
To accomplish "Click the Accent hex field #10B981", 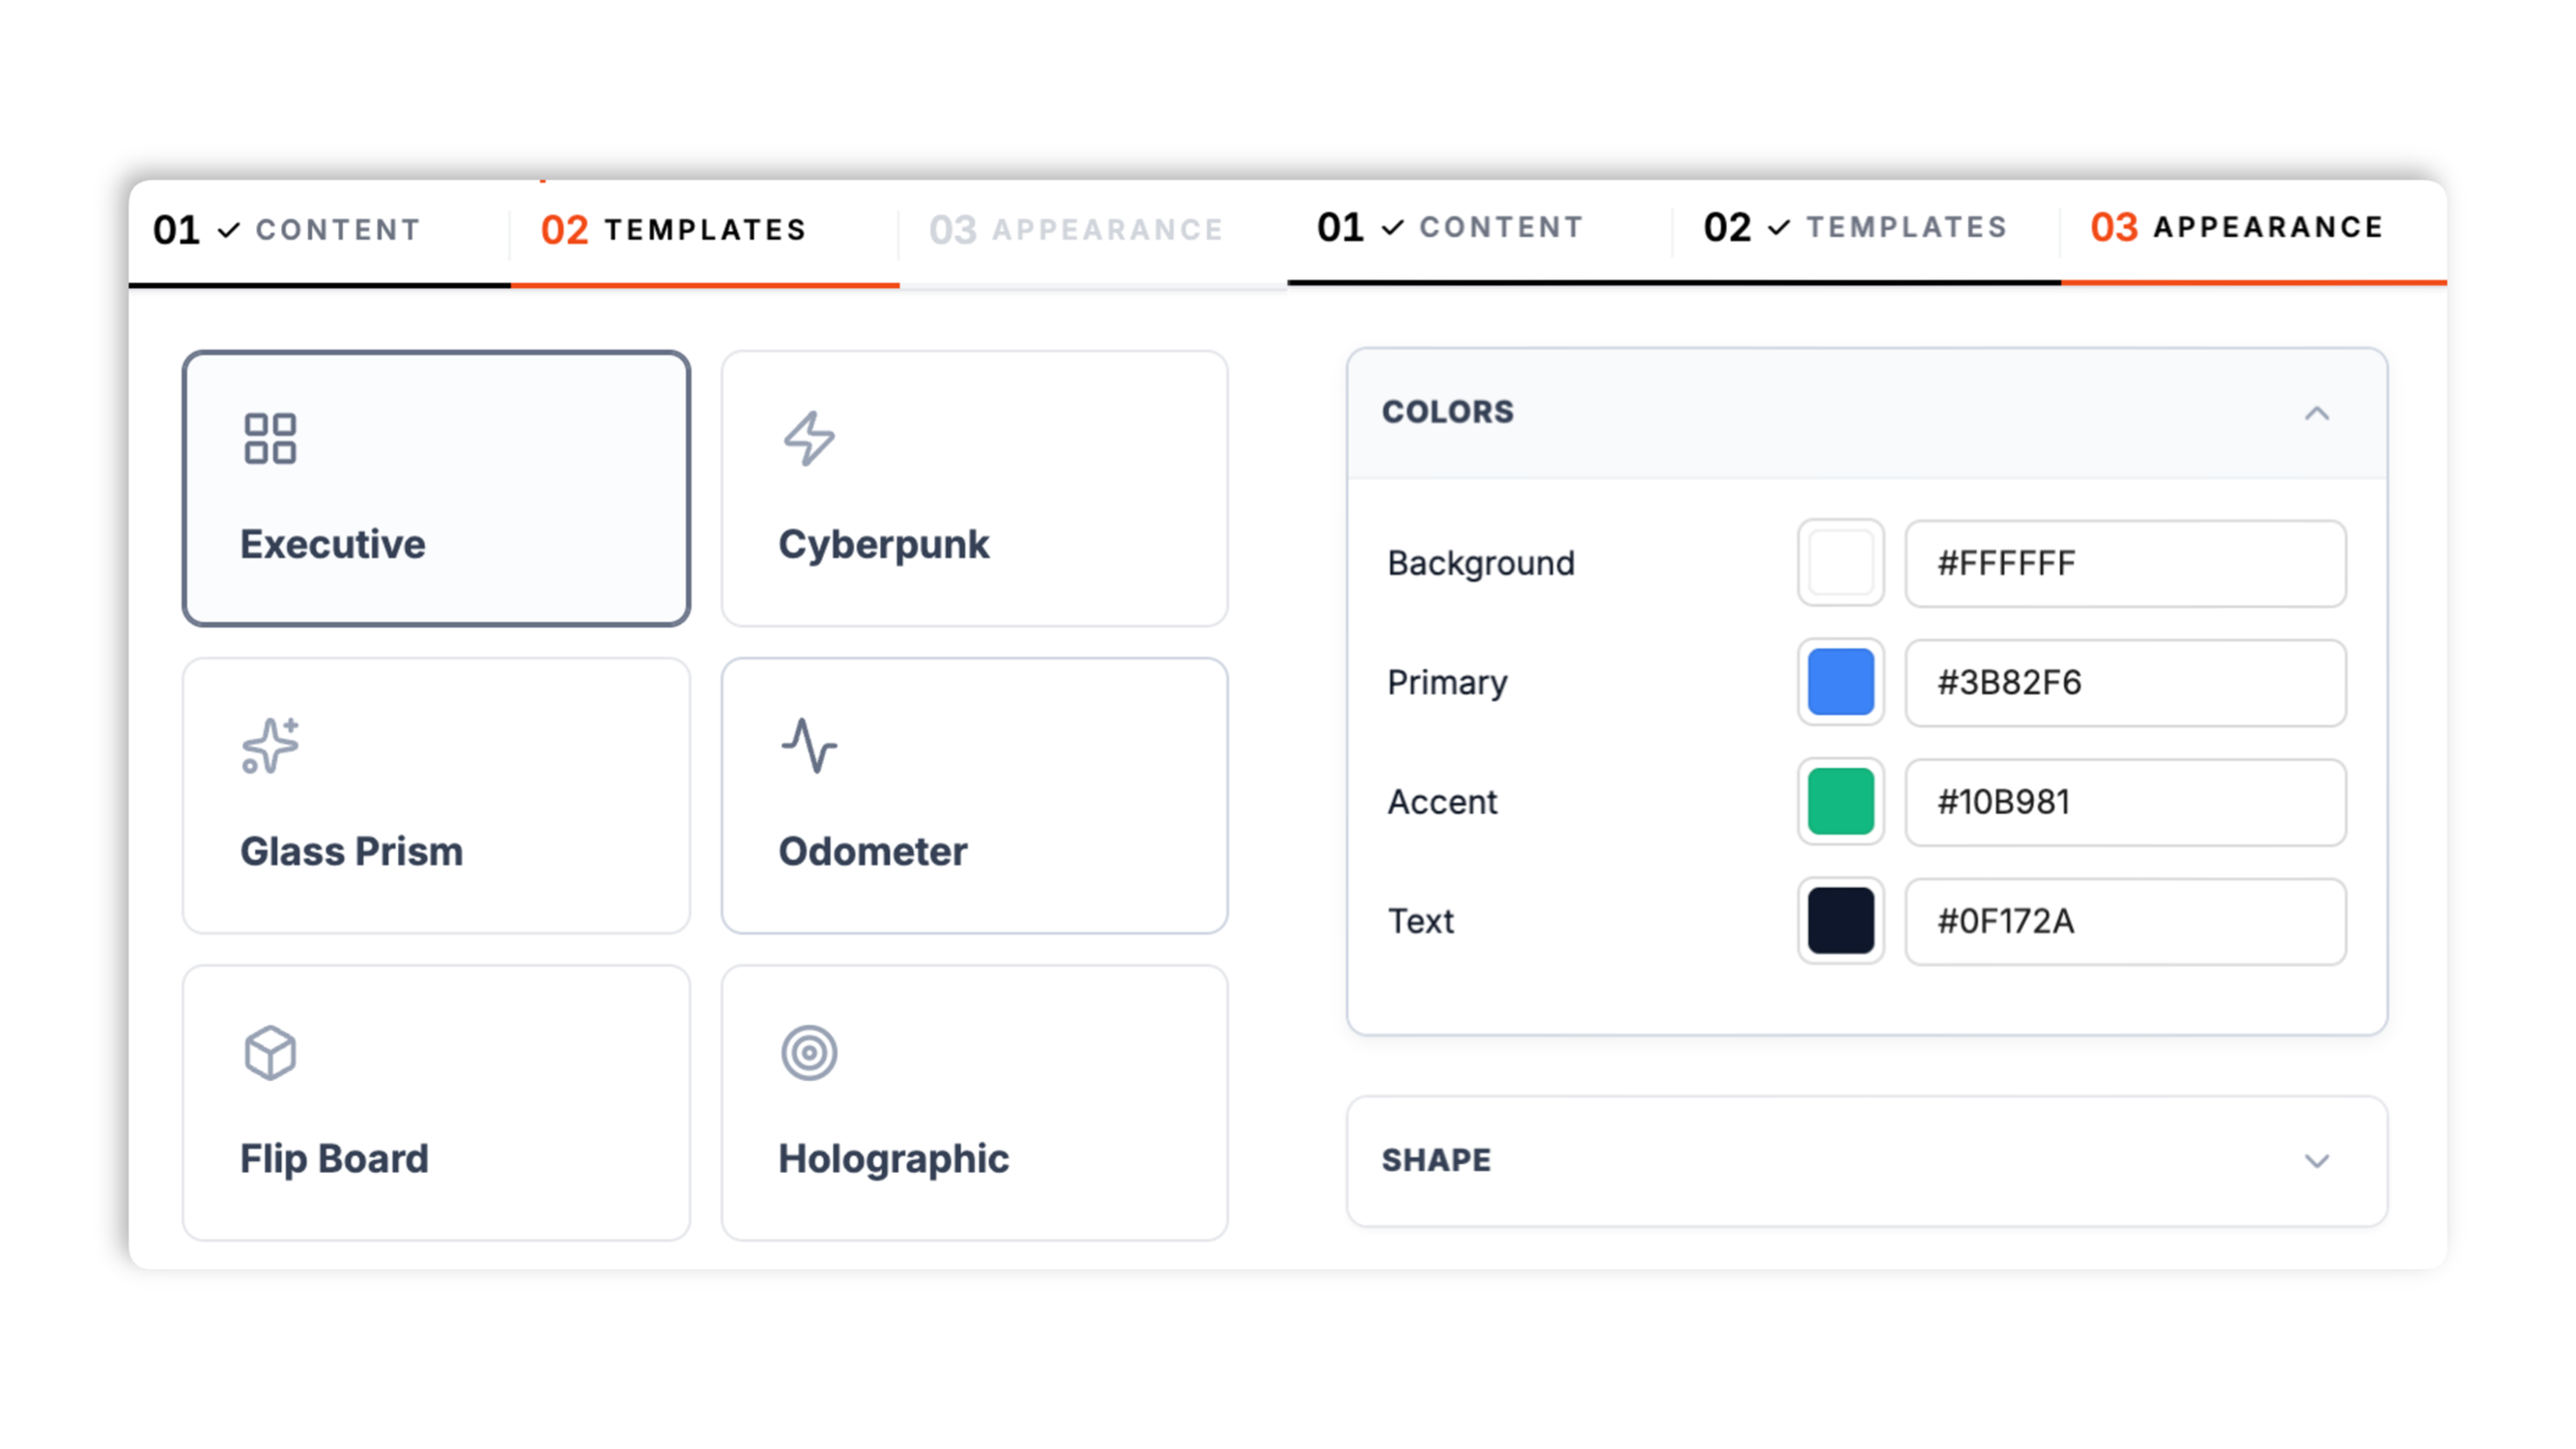I will [x=2126, y=802].
